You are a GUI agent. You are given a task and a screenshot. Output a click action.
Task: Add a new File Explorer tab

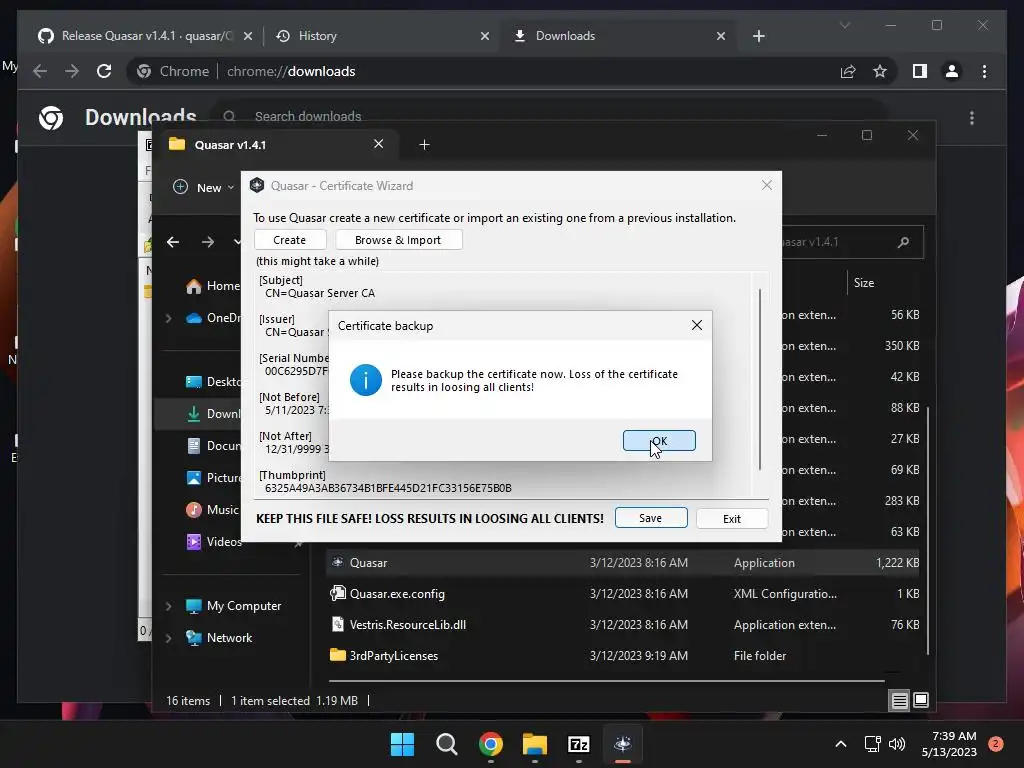pyautogui.click(x=424, y=144)
